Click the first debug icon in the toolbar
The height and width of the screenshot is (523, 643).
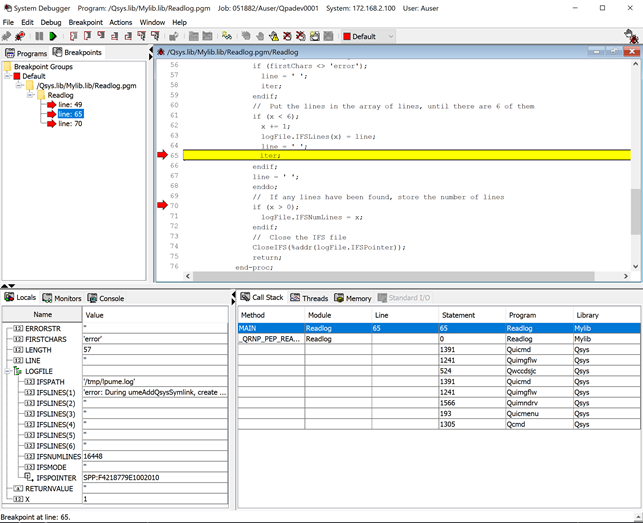7,36
